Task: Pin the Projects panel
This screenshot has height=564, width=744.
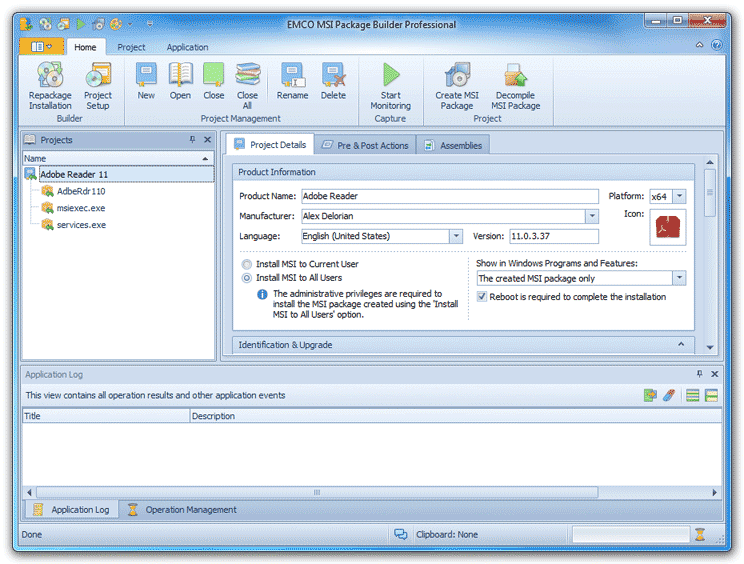Action: coord(192,139)
